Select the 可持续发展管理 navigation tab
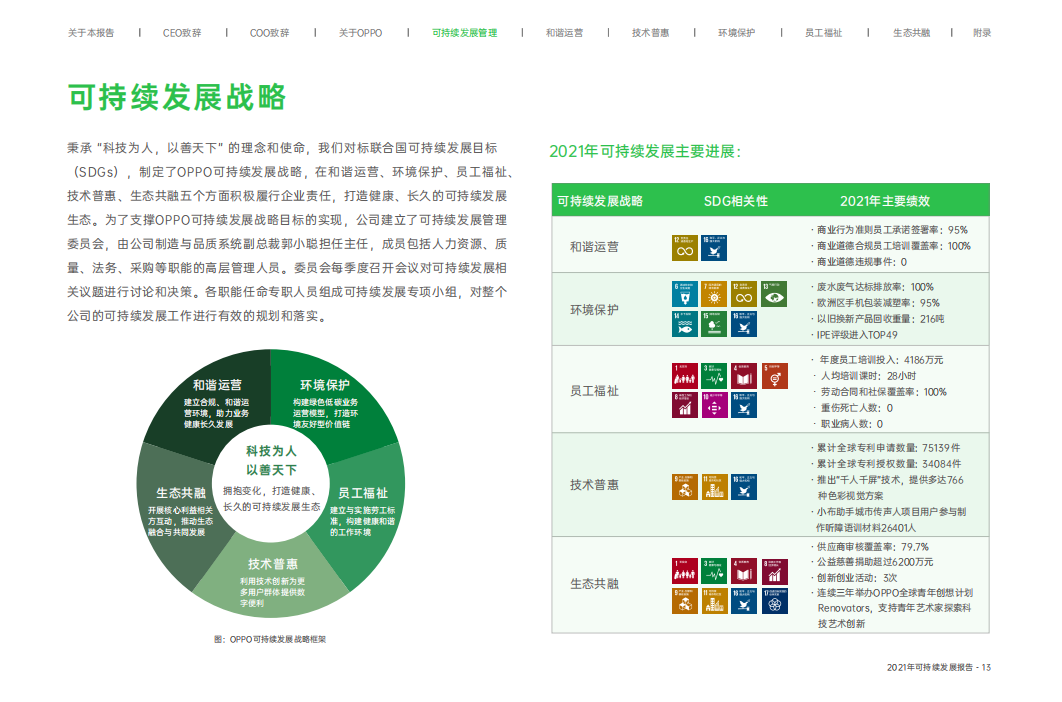The image size is (1062, 702). pos(465,33)
